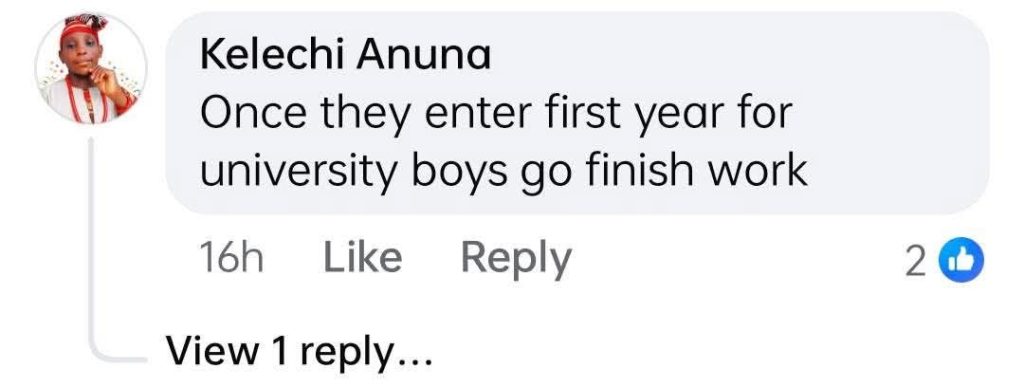Image resolution: width=1024 pixels, height=387 pixels.
Task: Open the 16h comment timestamp
Action: 231,258
